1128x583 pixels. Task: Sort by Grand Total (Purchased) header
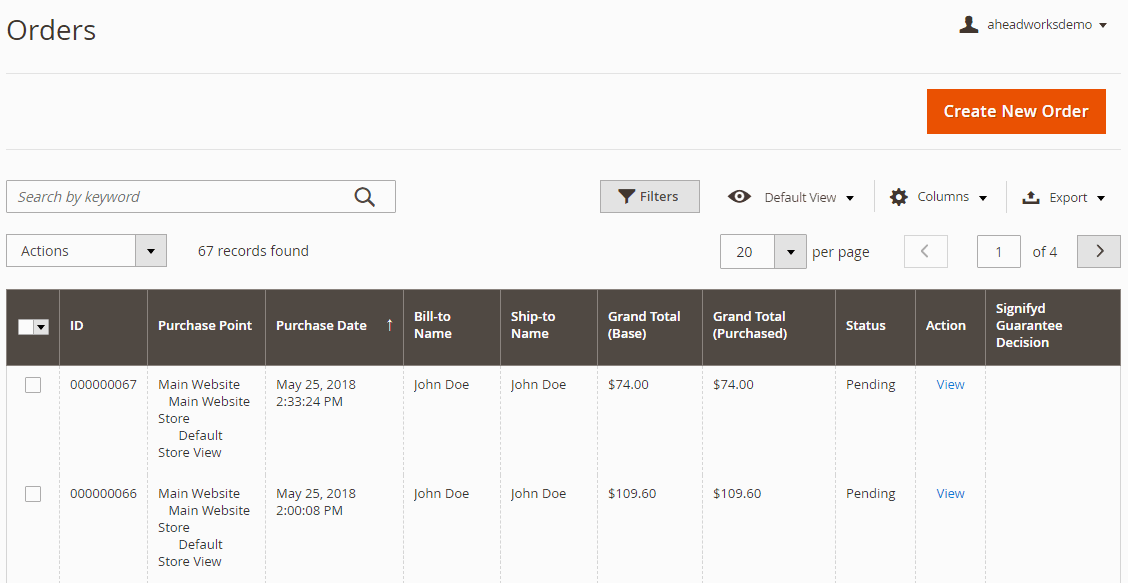pyautogui.click(x=769, y=327)
